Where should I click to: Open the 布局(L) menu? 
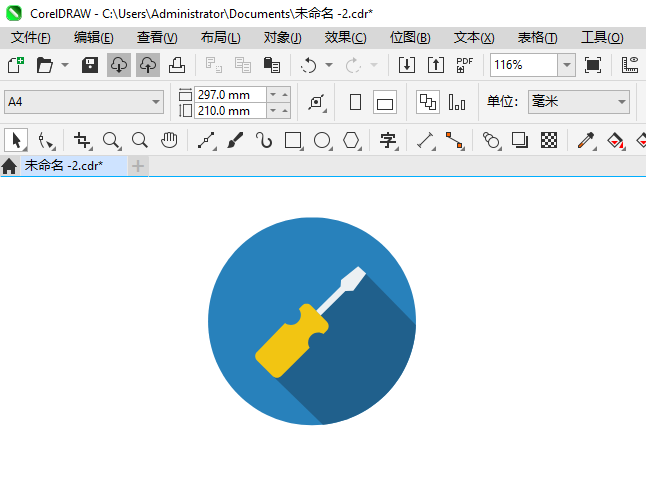click(x=220, y=38)
